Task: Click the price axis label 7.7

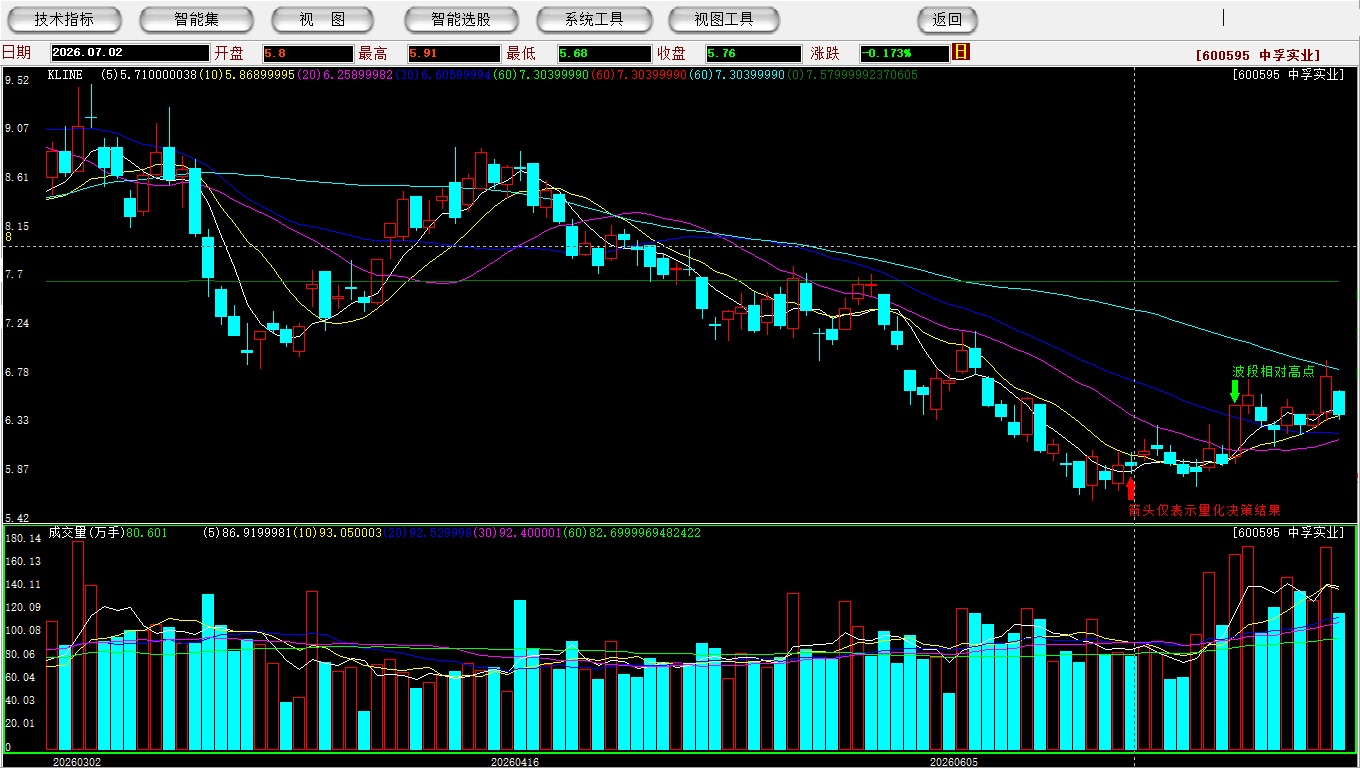Action: [x=14, y=274]
